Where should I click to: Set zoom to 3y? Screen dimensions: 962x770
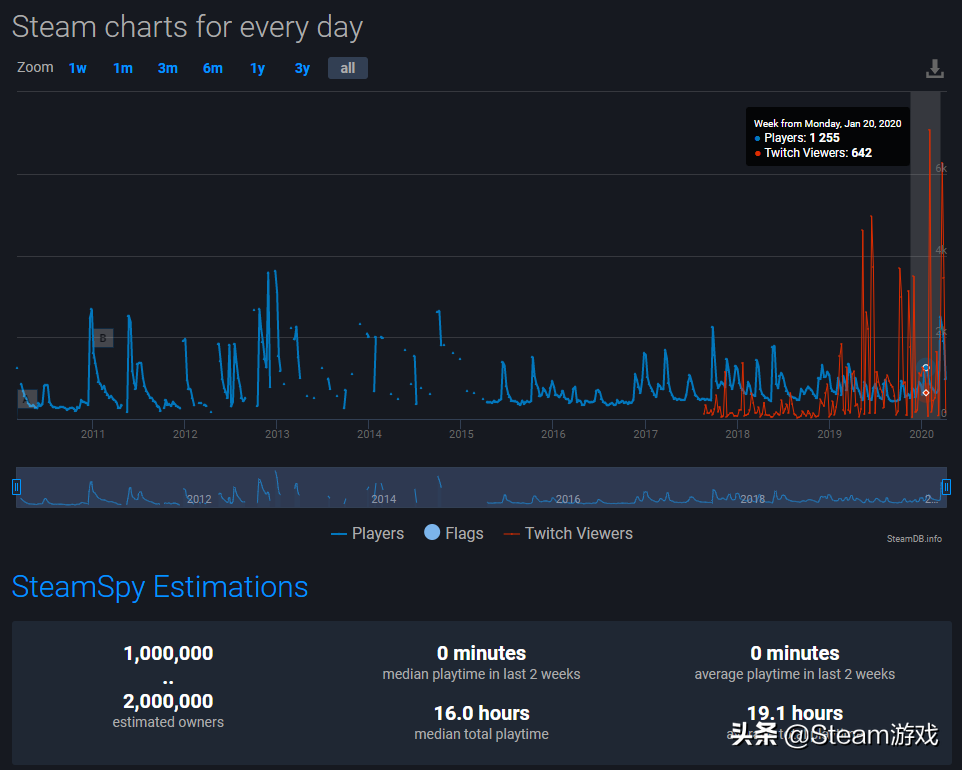(302, 68)
